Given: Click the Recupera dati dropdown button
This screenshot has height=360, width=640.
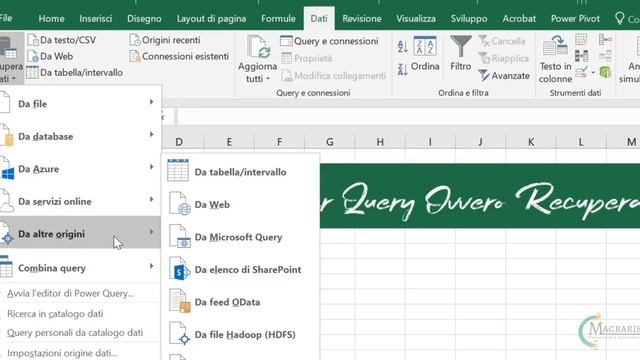Looking at the screenshot, I should point(11,58).
